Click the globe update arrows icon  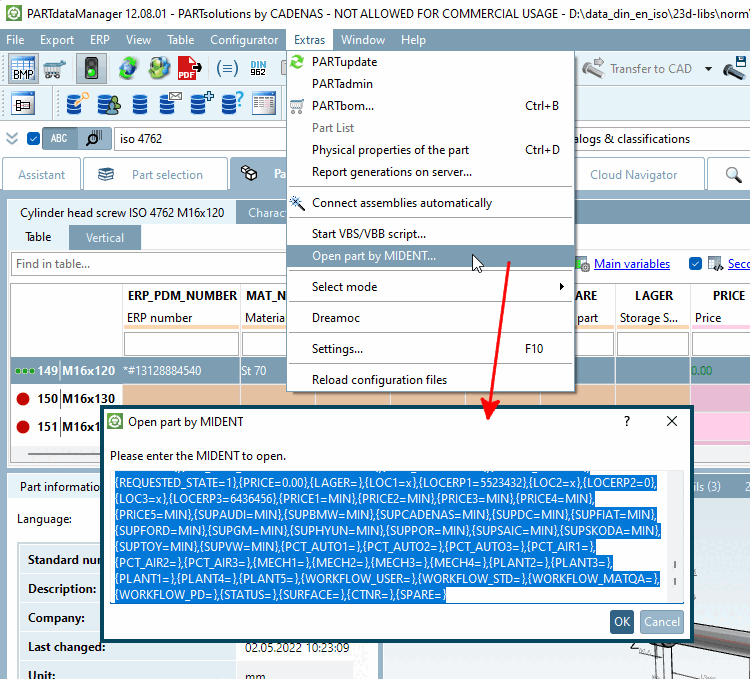(x=128, y=68)
